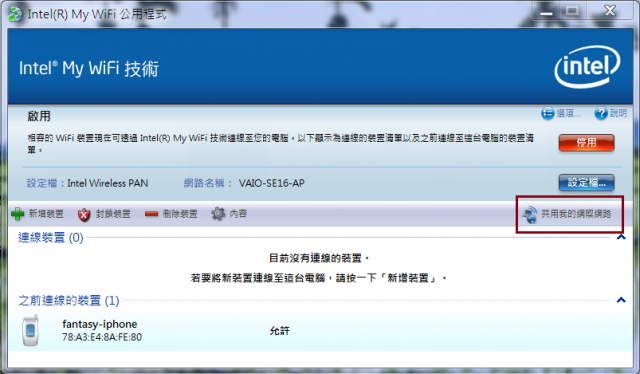Click the 共用我的網際網路 sharing icon
Viewport: 640px width, 374px height.
tap(530, 214)
